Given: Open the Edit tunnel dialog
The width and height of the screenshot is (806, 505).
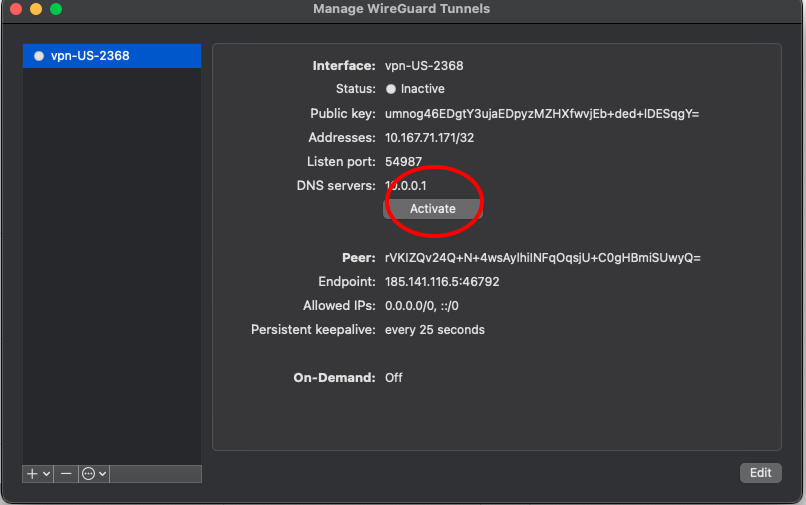Looking at the screenshot, I should tap(760, 473).
